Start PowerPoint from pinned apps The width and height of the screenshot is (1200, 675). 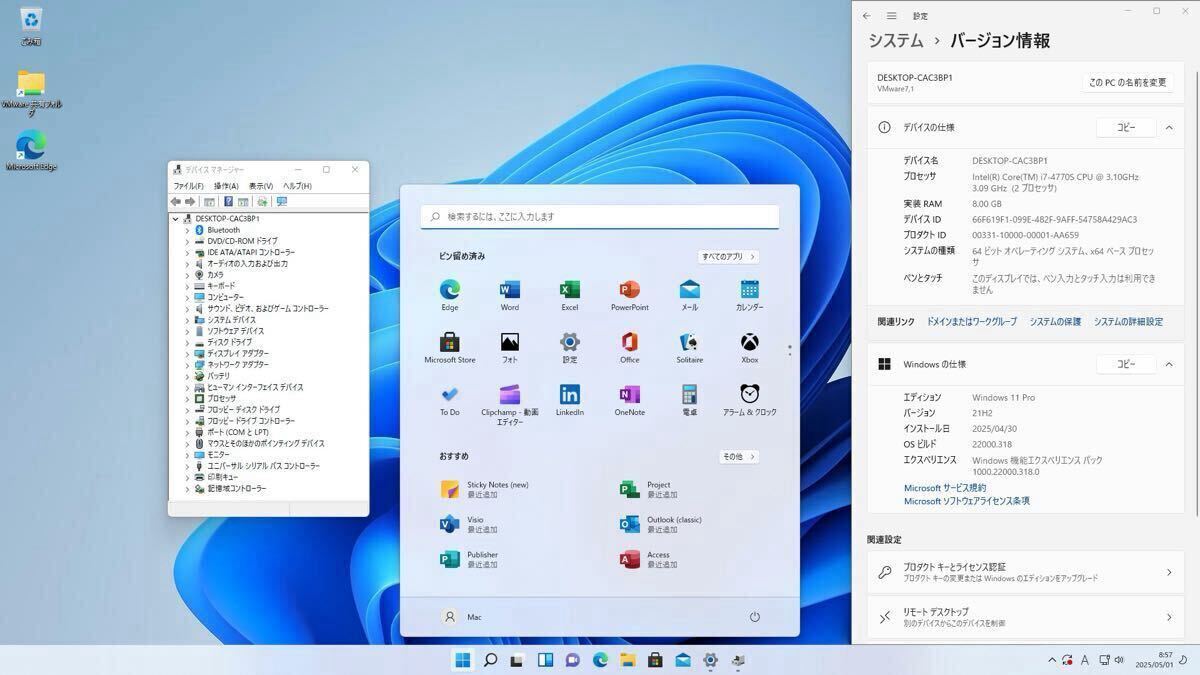coord(630,295)
